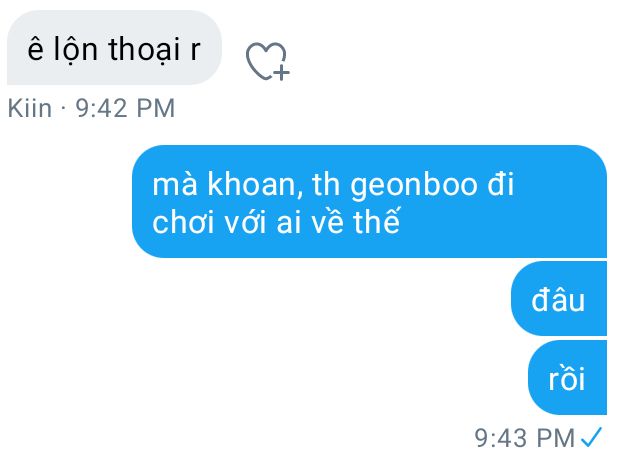Click the 9:42 PM timestamp
626x460 pixels.
[x=125, y=108]
